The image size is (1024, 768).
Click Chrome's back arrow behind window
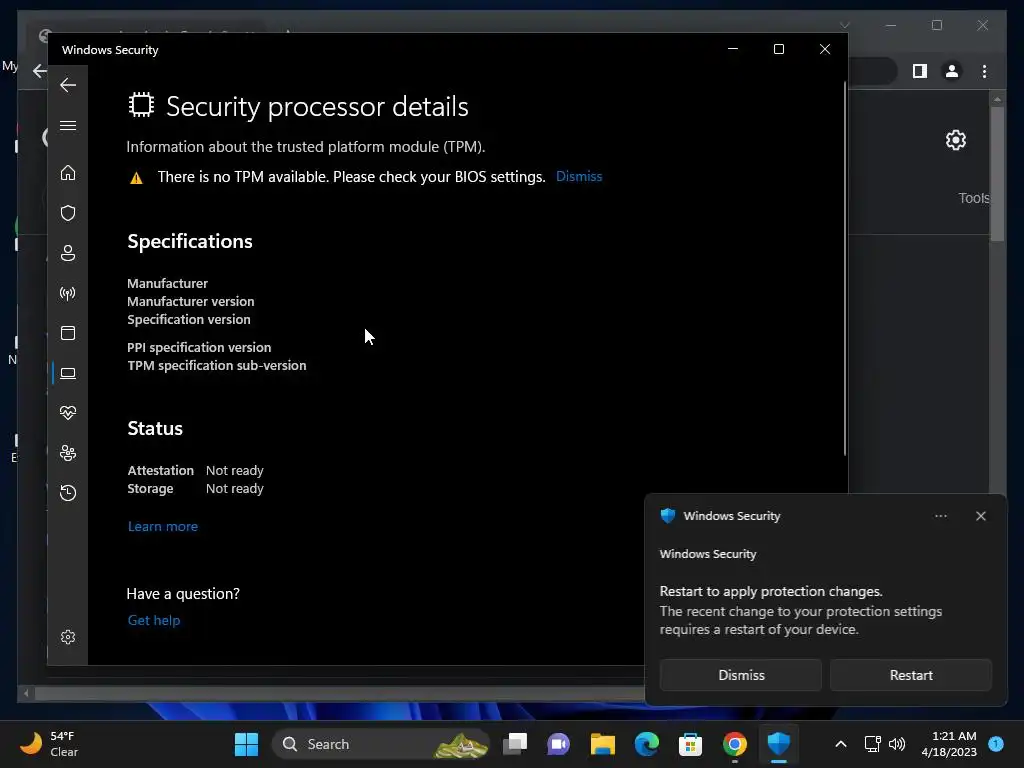[x=39, y=71]
